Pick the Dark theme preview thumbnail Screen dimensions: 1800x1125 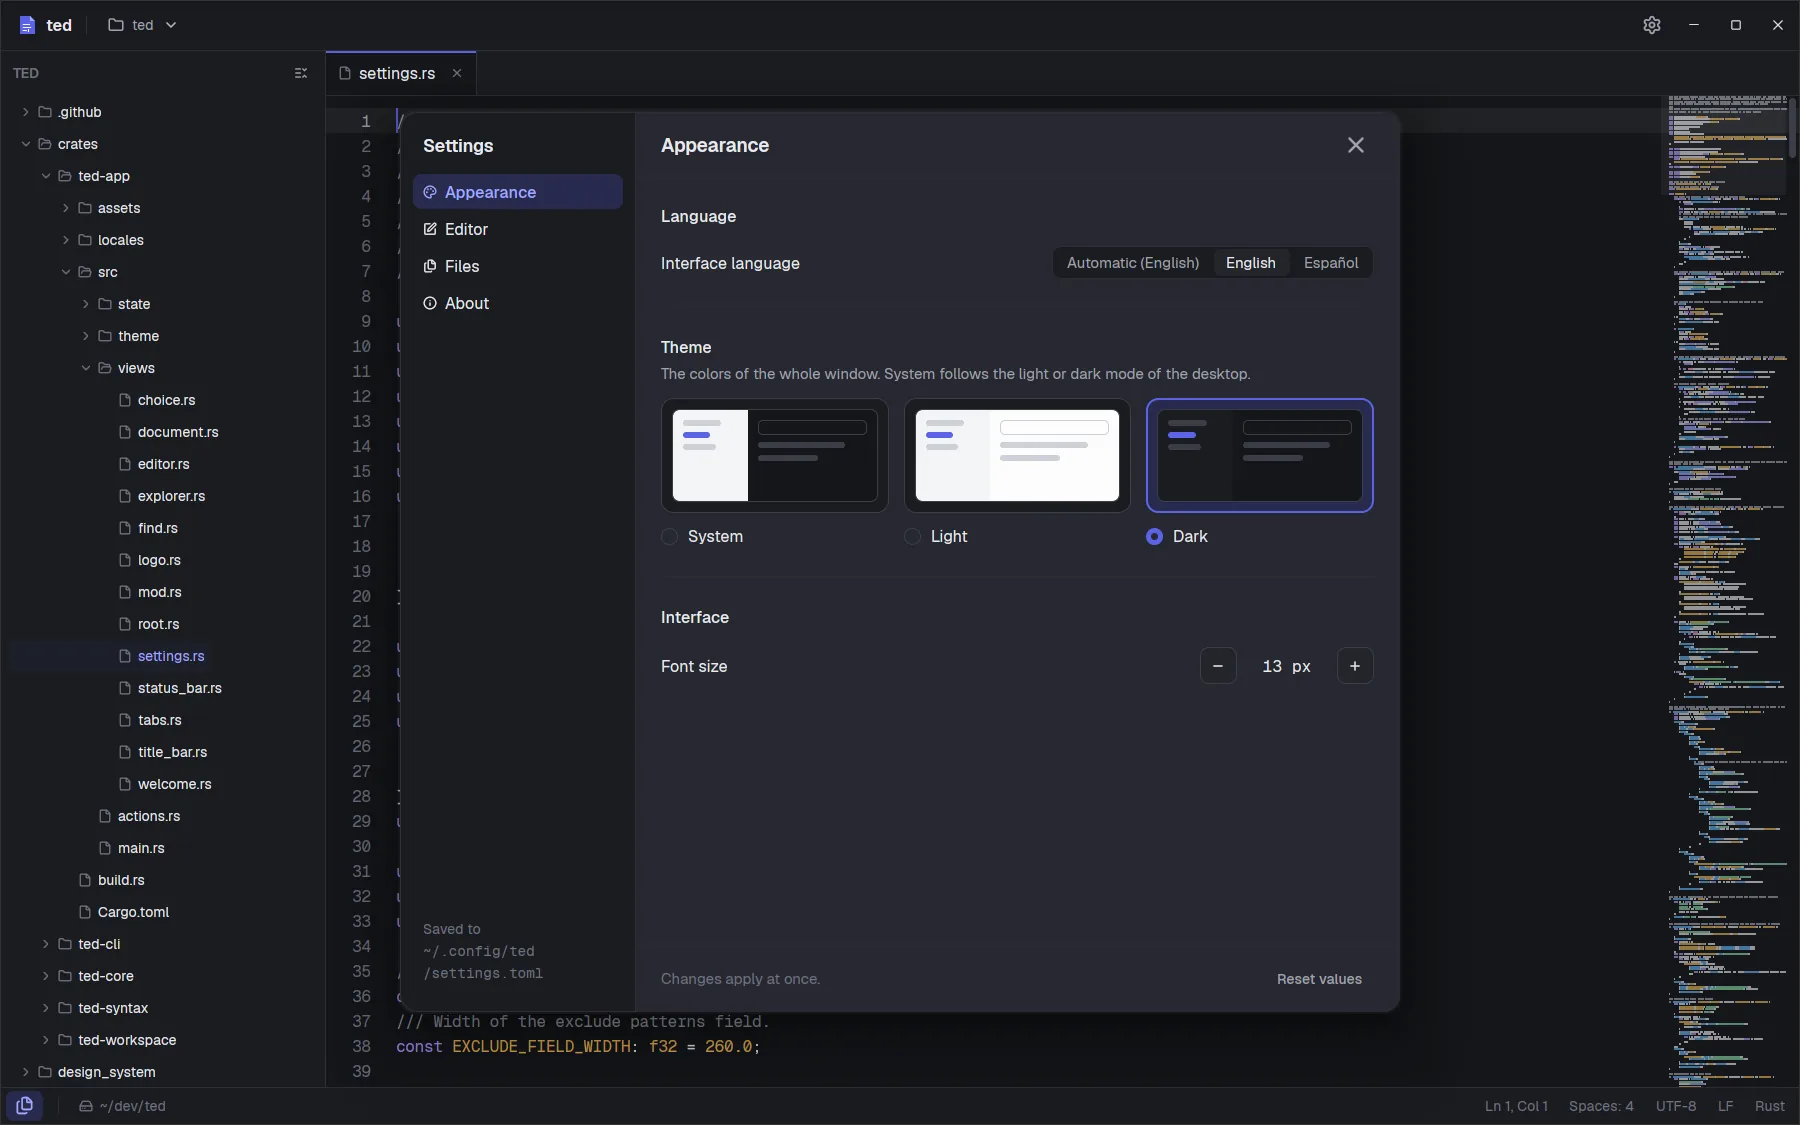pyautogui.click(x=1260, y=456)
